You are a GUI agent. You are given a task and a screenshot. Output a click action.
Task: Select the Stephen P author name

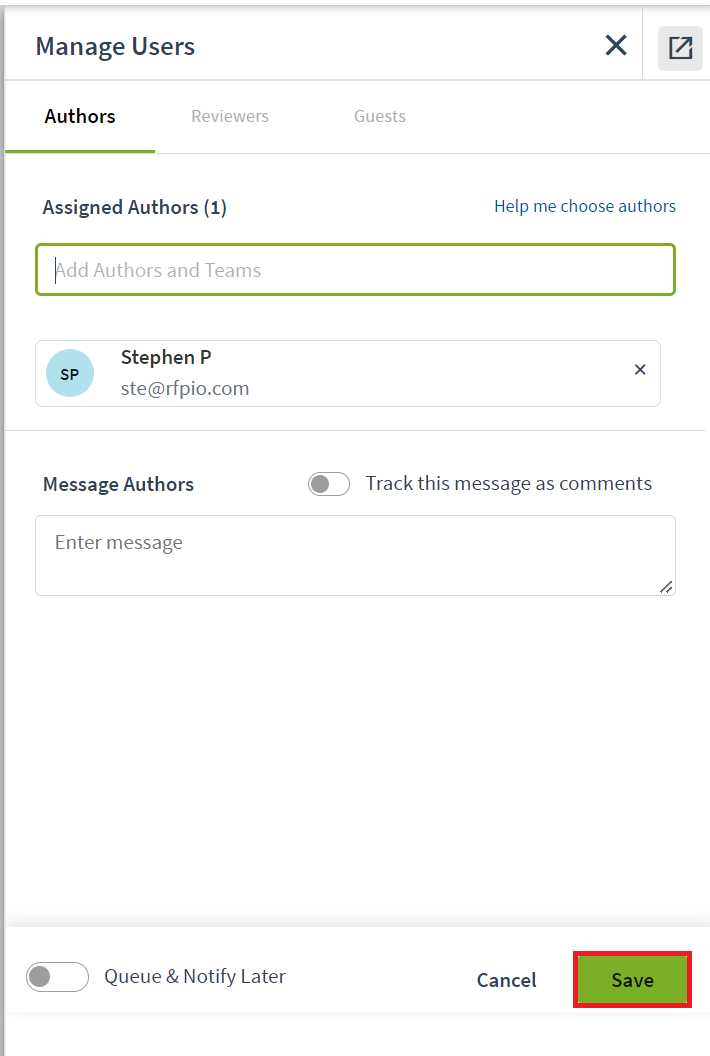[x=166, y=357]
